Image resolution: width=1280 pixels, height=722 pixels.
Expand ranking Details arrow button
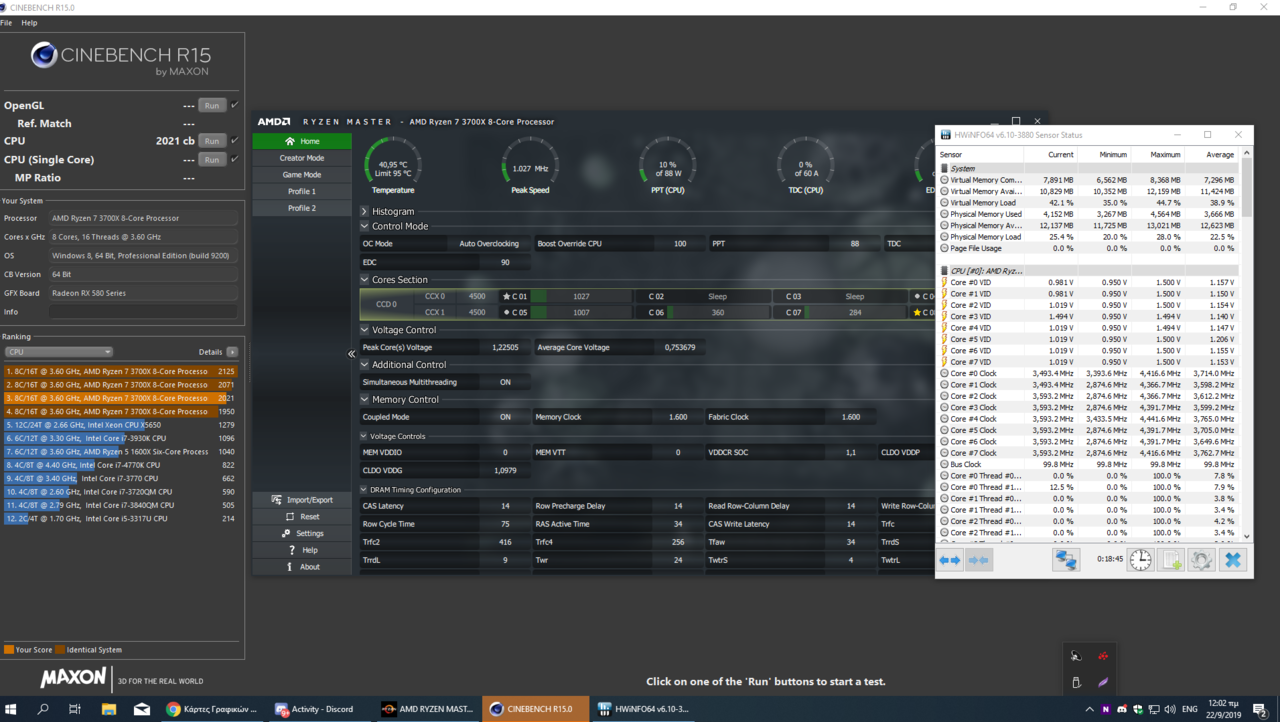pyautogui.click(x=232, y=352)
